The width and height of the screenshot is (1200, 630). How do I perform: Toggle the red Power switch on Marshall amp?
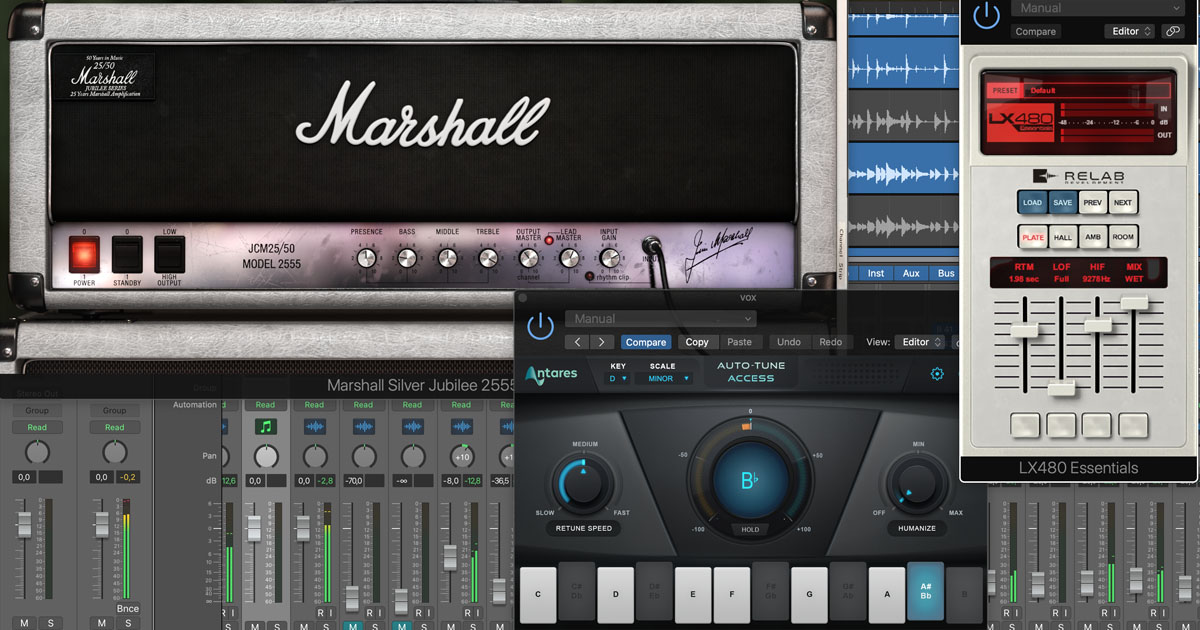pos(84,255)
